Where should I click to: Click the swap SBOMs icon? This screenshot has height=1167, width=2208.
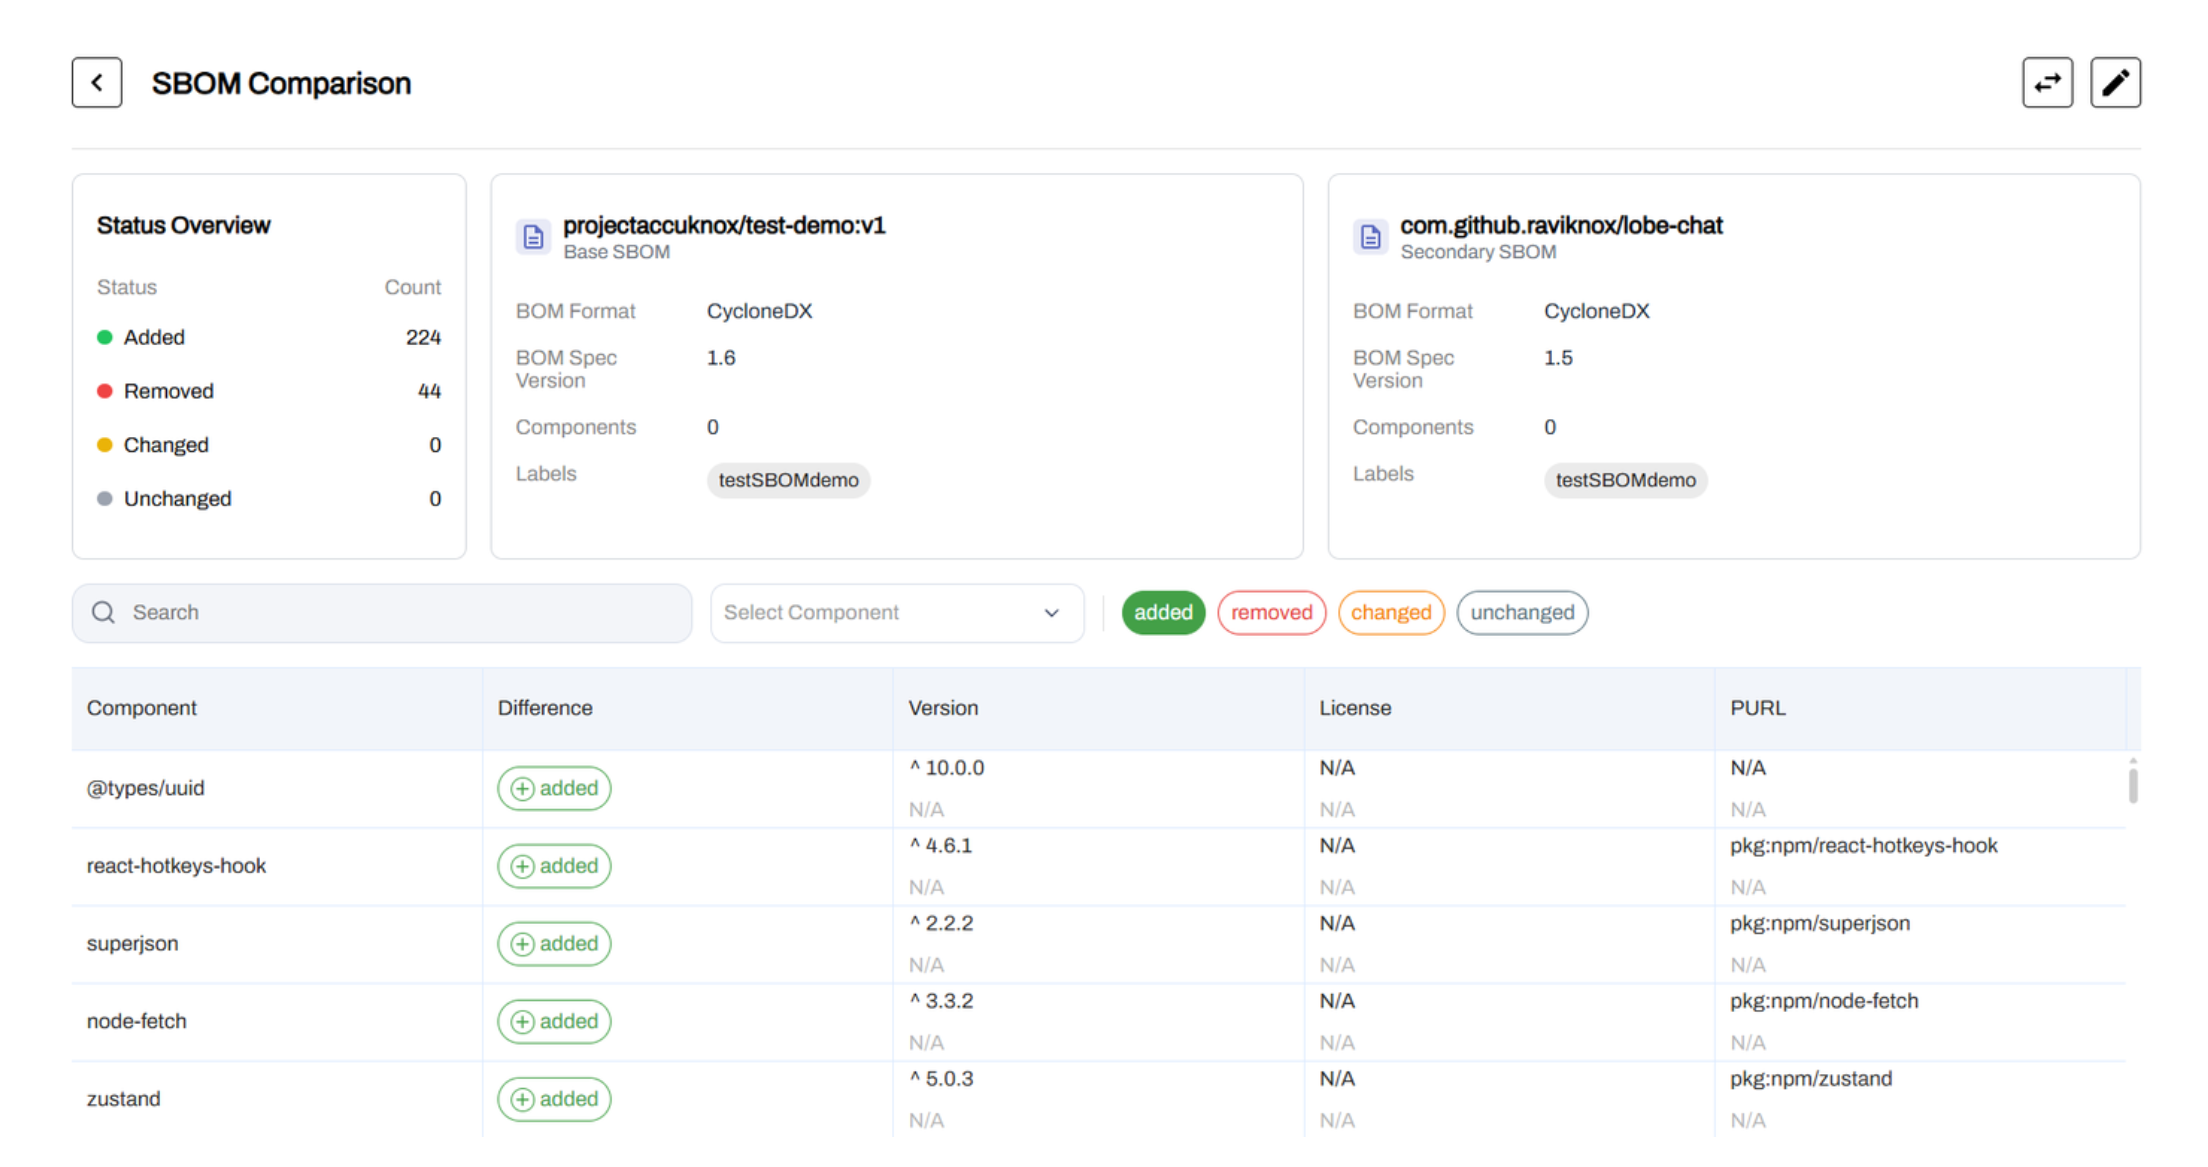pos(2046,82)
